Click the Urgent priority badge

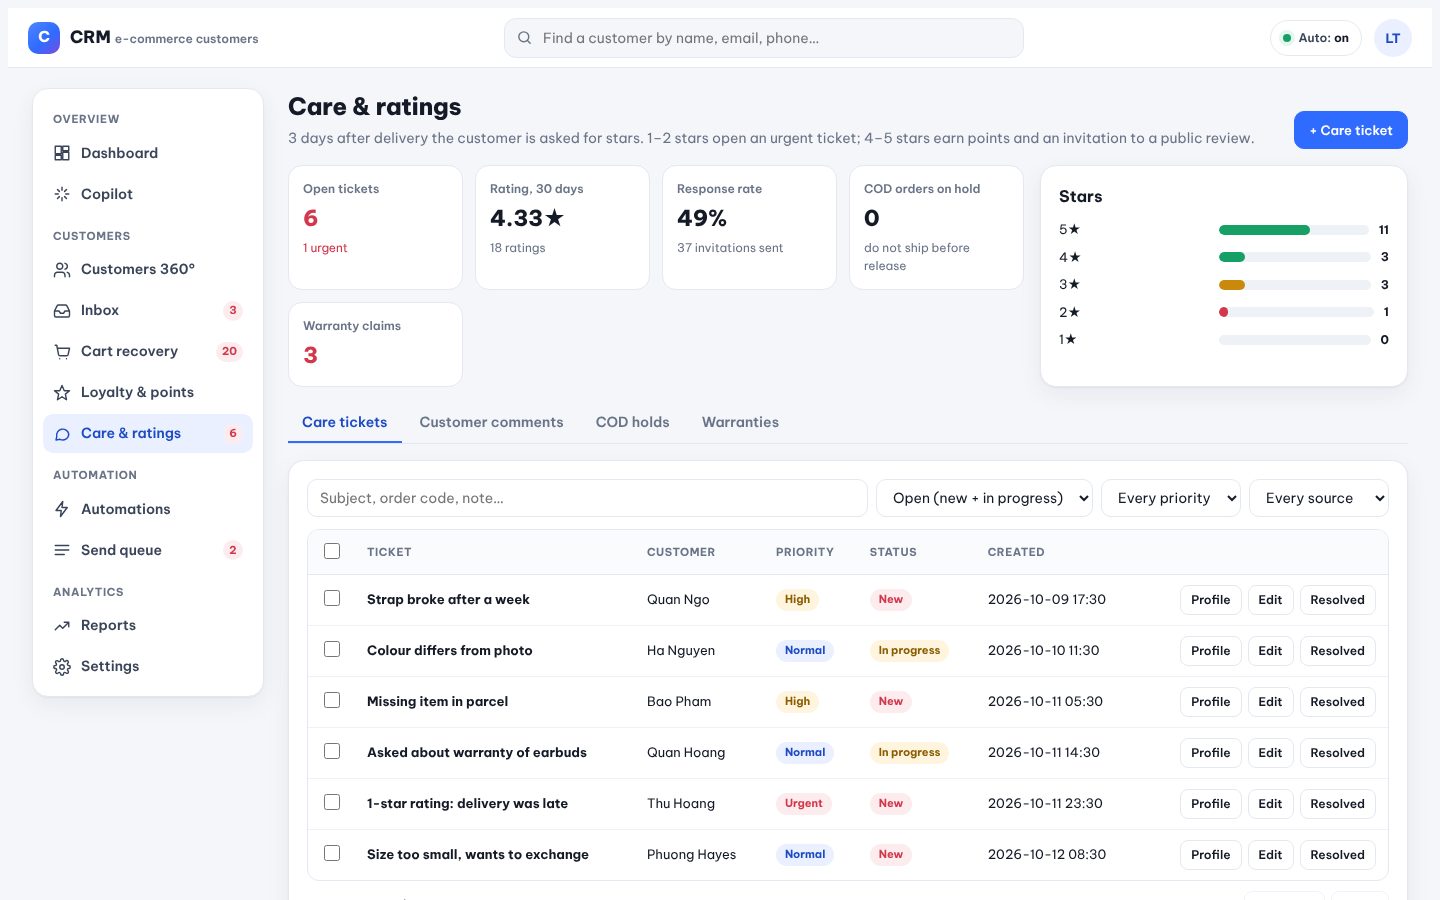coord(804,803)
